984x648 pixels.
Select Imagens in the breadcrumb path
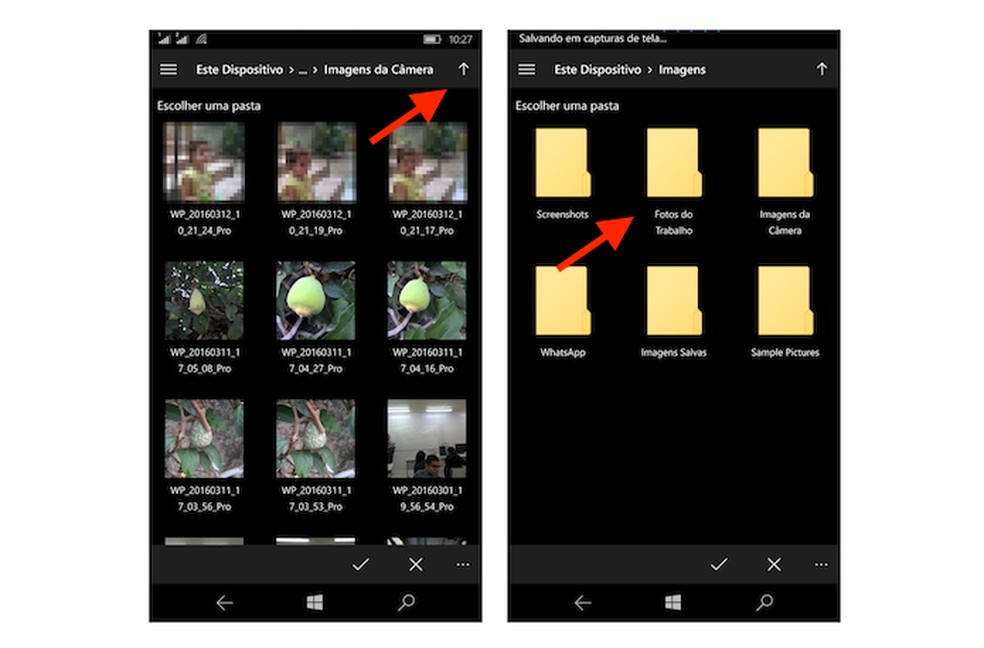[683, 69]
